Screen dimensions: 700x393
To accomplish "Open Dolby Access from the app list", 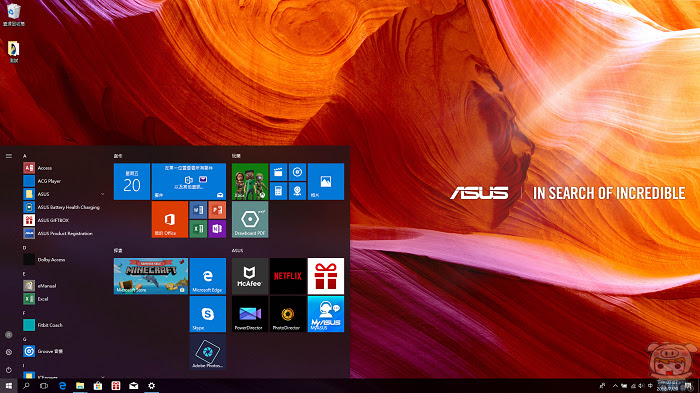I will coord(64,259).
